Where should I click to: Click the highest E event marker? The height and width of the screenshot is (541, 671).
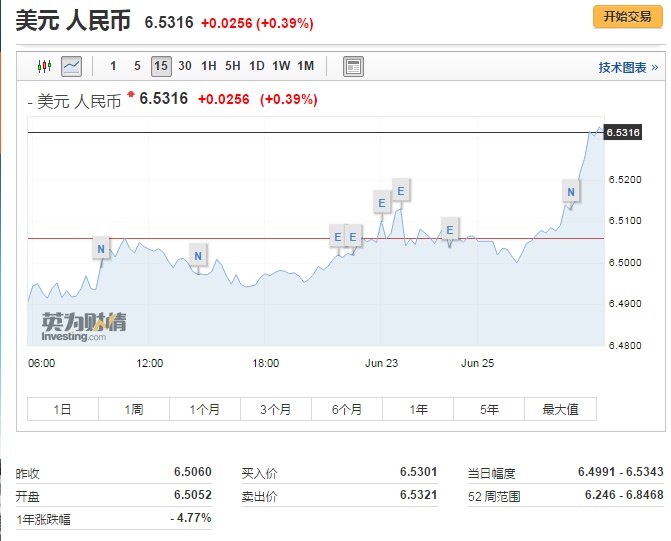click(400, 189)
